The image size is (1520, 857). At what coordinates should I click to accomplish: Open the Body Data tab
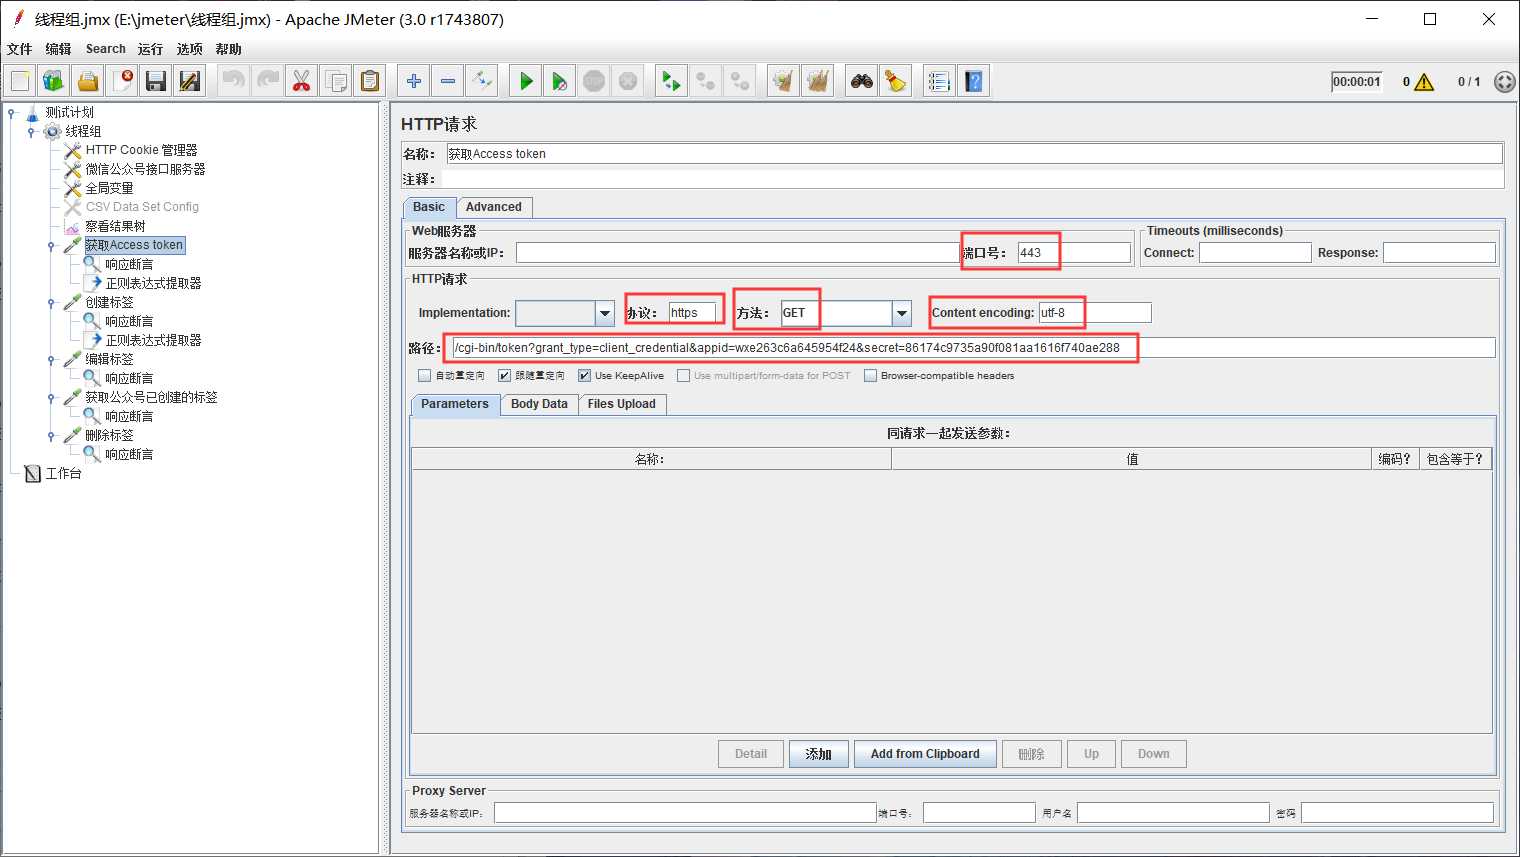538,404
